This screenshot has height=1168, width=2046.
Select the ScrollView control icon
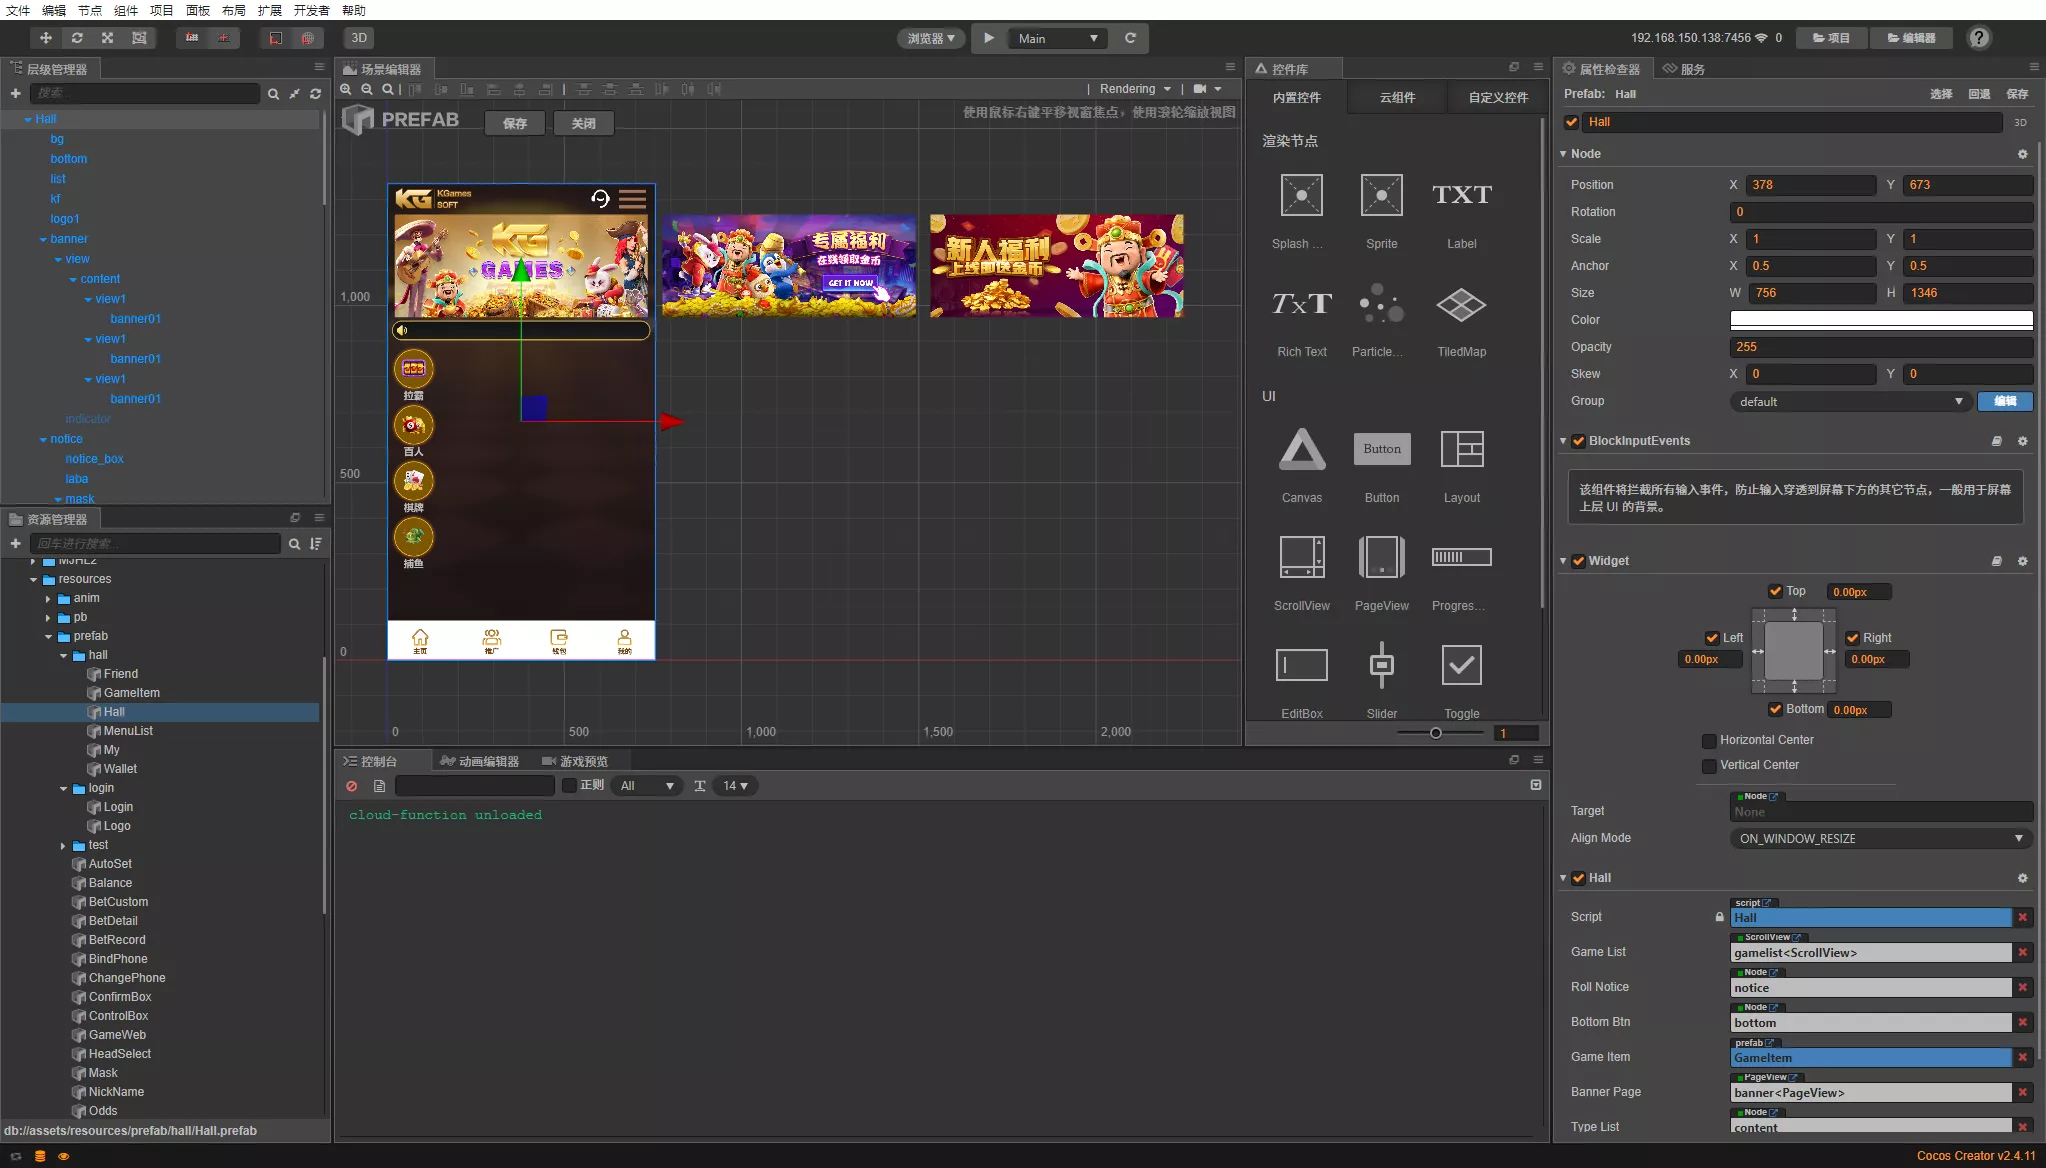[1301, 558]
